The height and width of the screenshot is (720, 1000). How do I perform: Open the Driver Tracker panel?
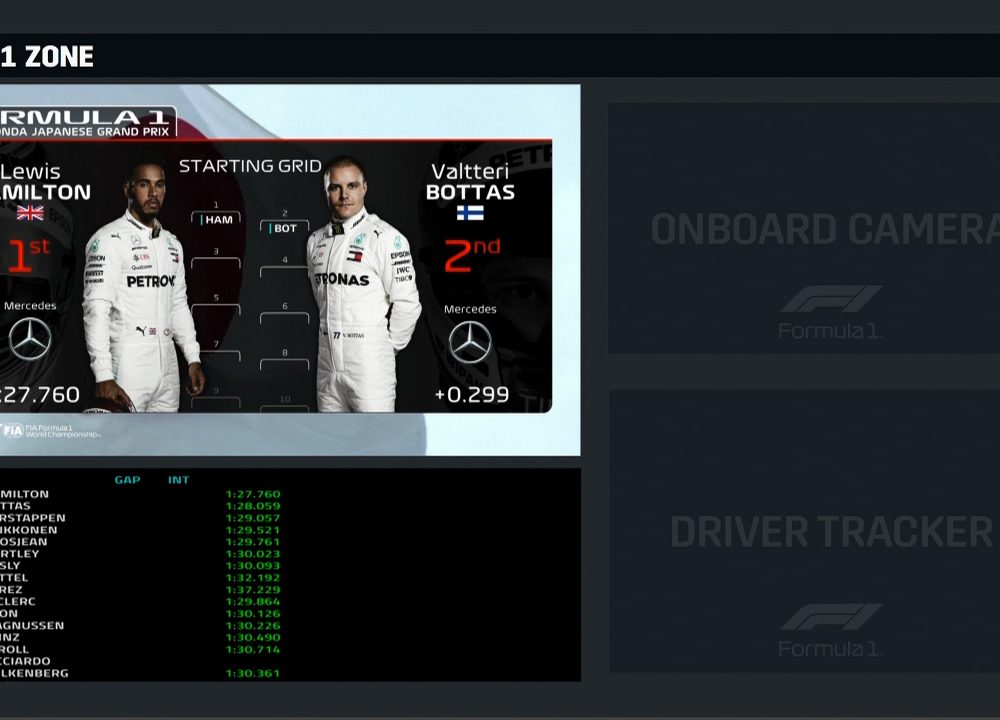804,531
